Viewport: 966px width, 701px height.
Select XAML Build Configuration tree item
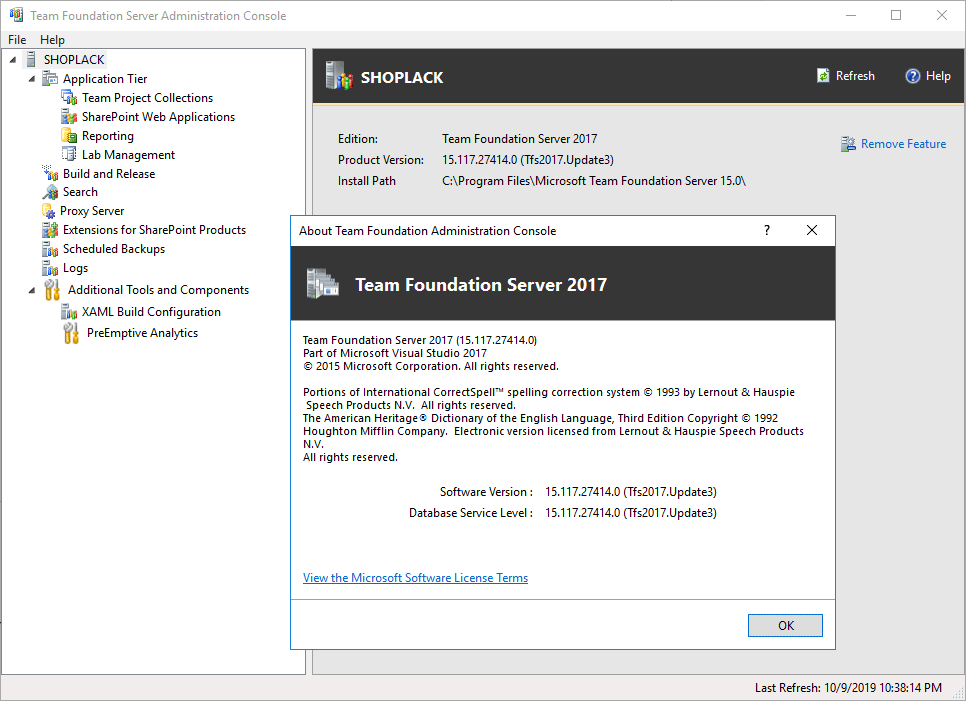click(x=151, y=312)
